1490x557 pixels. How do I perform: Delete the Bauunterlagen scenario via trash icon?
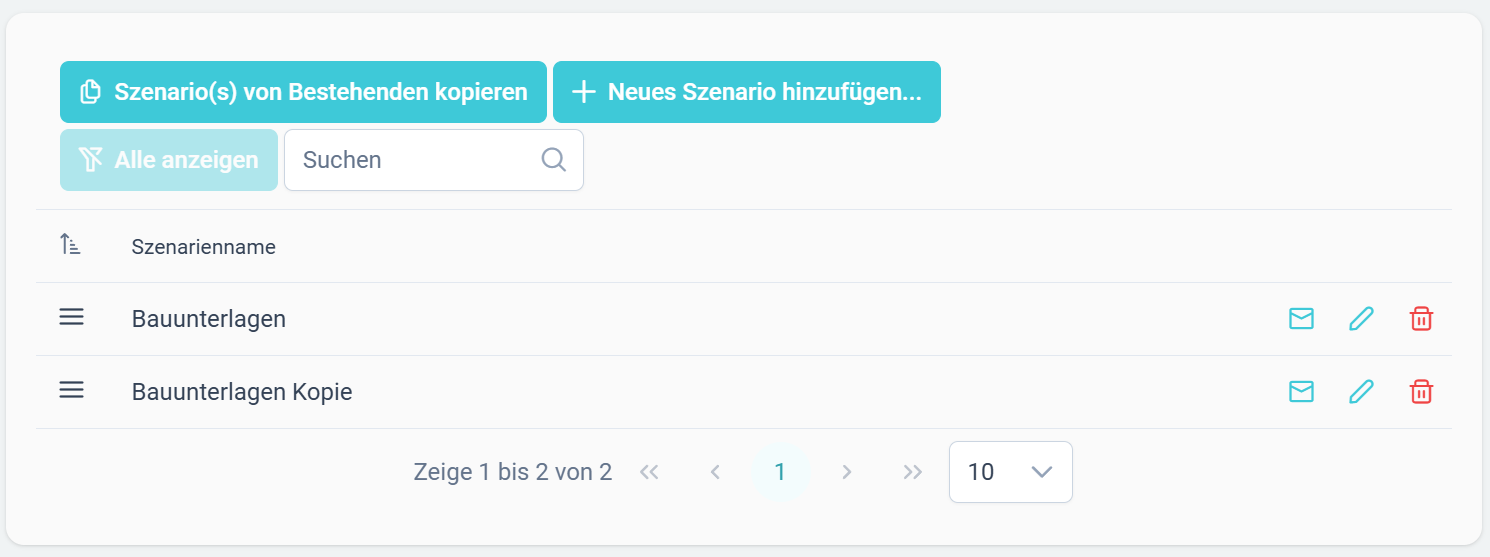pos(1421,319)
